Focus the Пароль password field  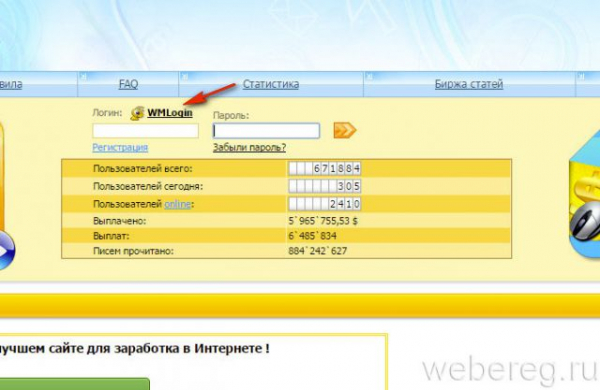click(x=266, y=131)
